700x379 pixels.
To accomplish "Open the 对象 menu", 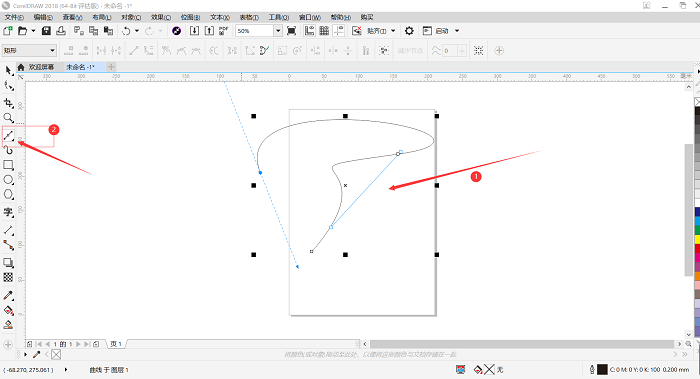I will (x=131, y=17).
